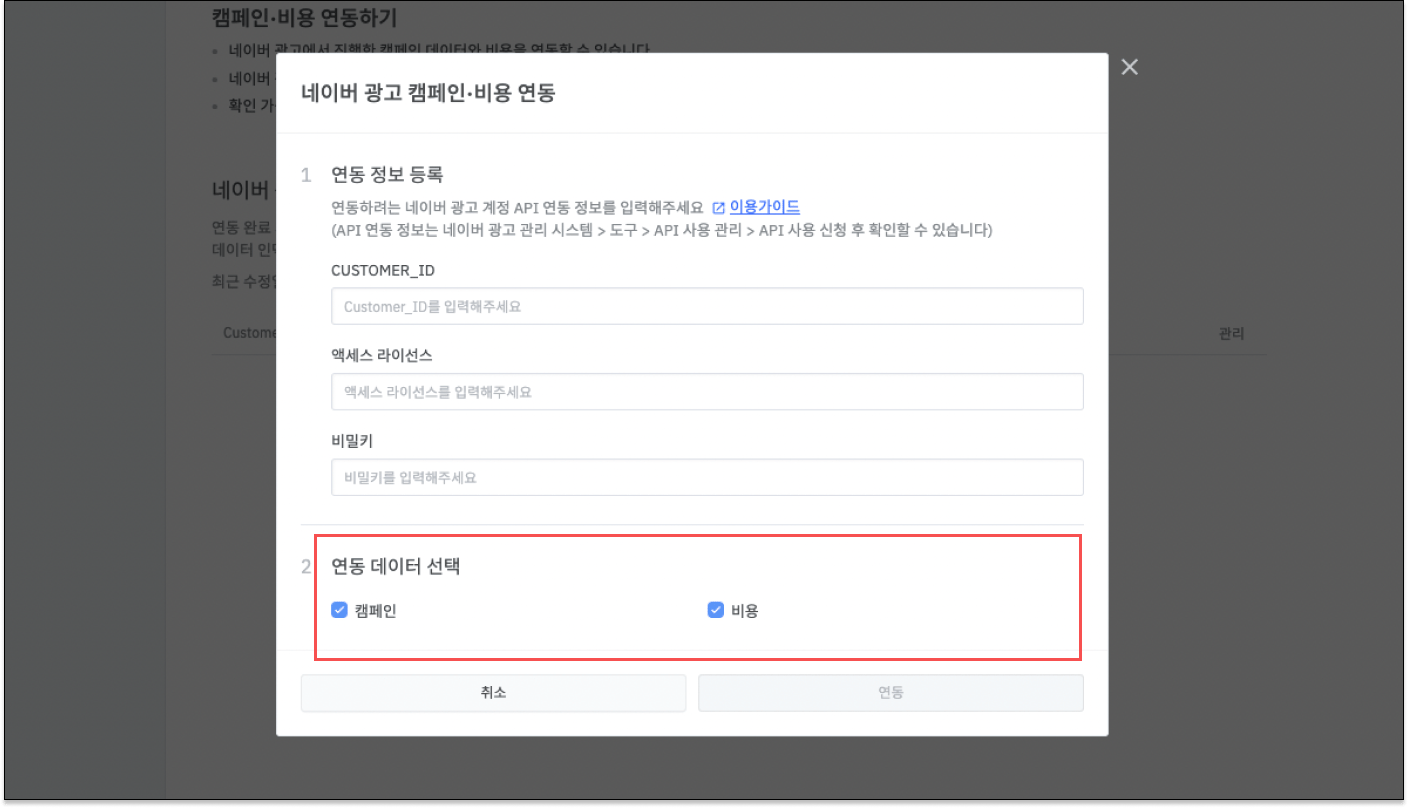Click the 관리 column header in background table

coord(1231,333)
